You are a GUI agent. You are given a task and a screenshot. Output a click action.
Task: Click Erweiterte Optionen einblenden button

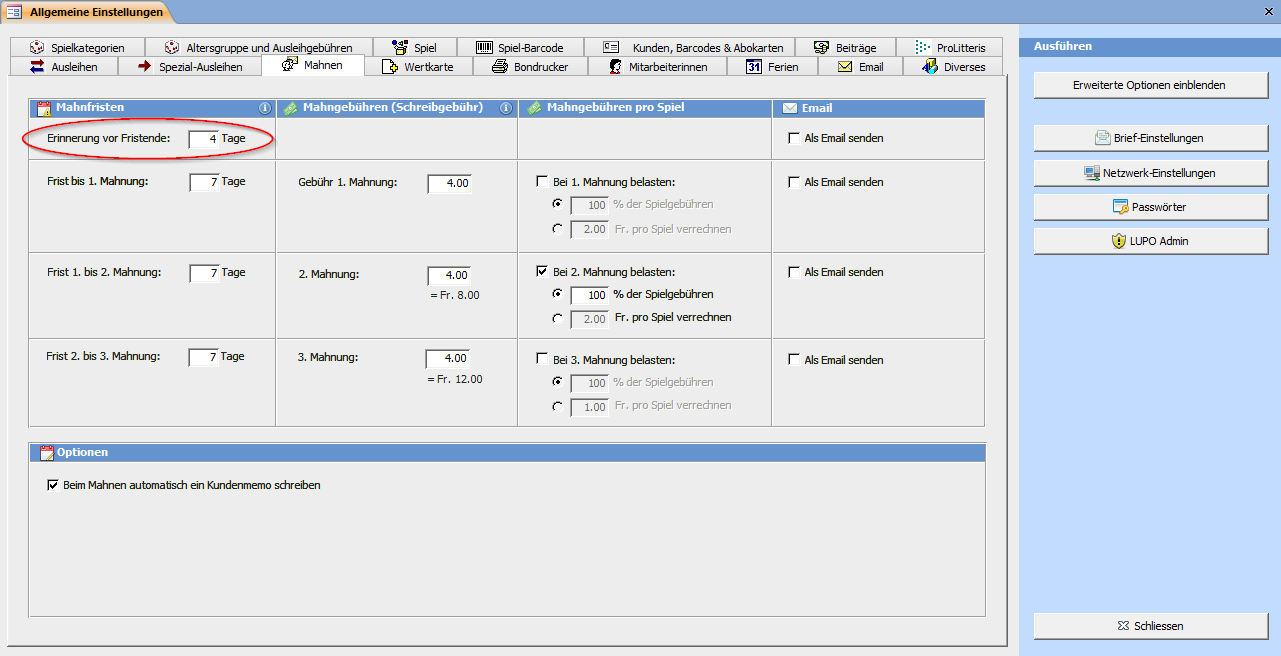pyautogui.click(x=1151, y=85)
